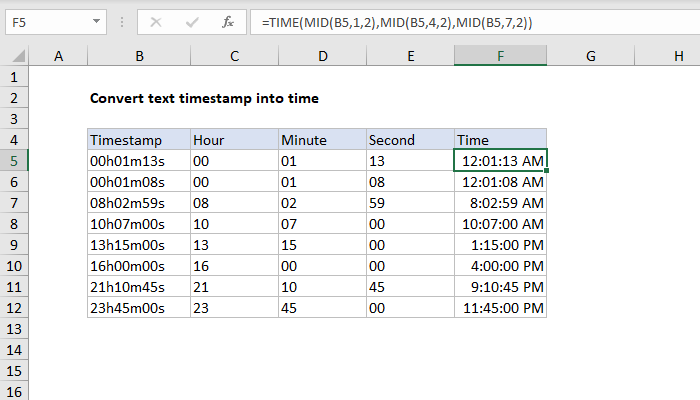Viewport: 700px width, 400px height.
Task: Select row 14 header
Action: point(14,350)
